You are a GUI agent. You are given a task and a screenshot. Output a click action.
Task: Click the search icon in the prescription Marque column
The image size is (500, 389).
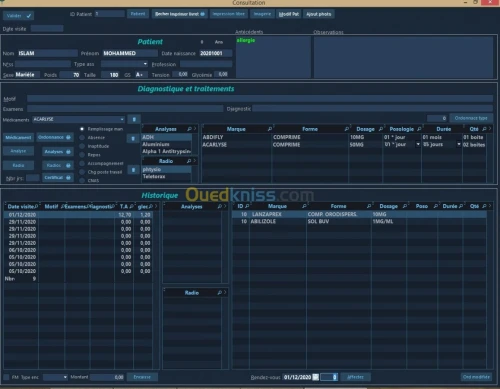click(270, 129)
